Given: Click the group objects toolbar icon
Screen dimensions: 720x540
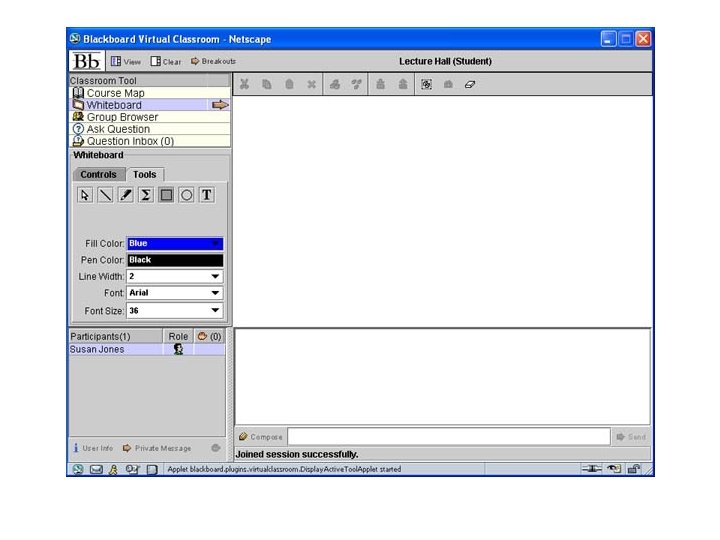Looking at the screenshot, I should coord(335,84).
